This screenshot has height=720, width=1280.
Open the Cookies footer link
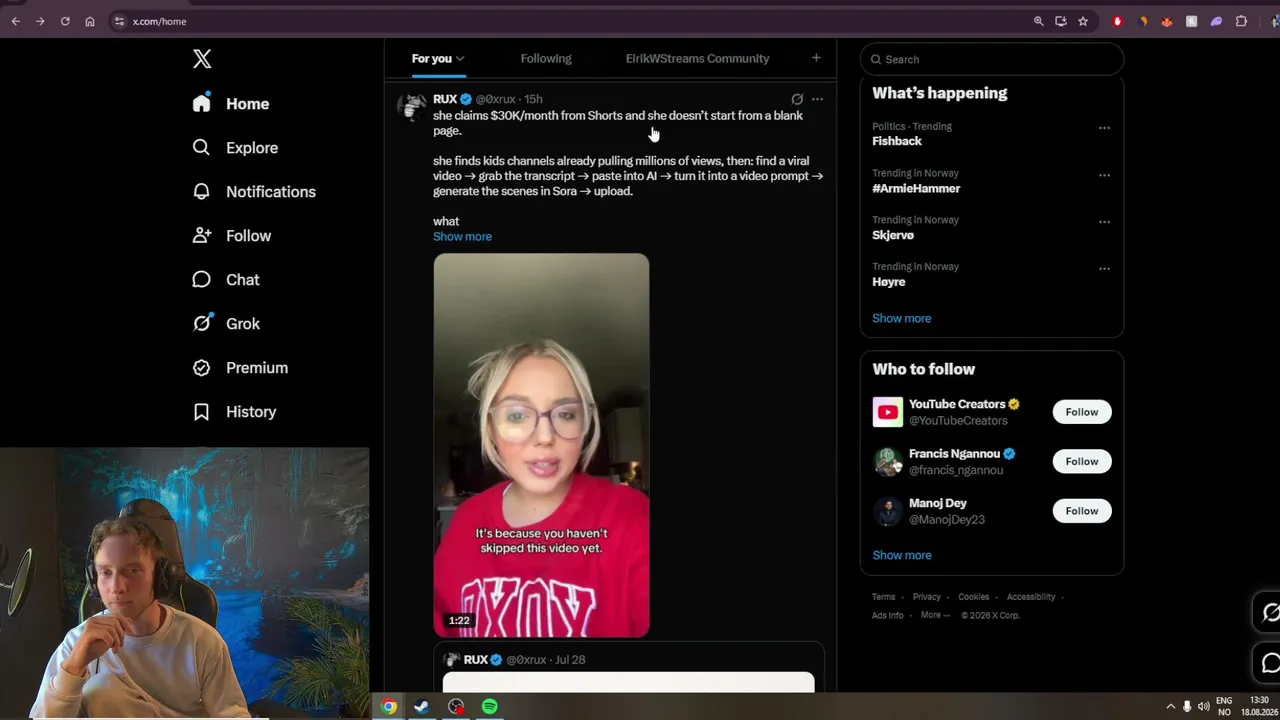(973, 597)
